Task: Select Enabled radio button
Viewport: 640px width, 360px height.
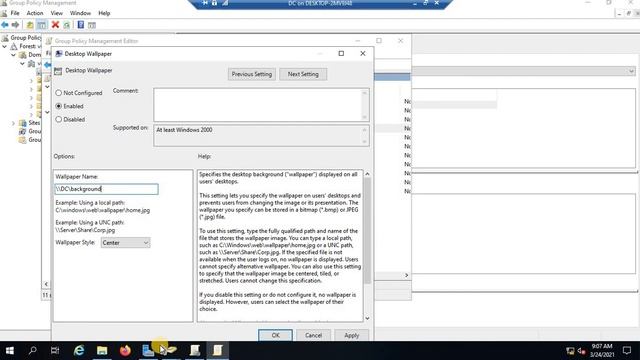Action: click(x=58, y=106)
